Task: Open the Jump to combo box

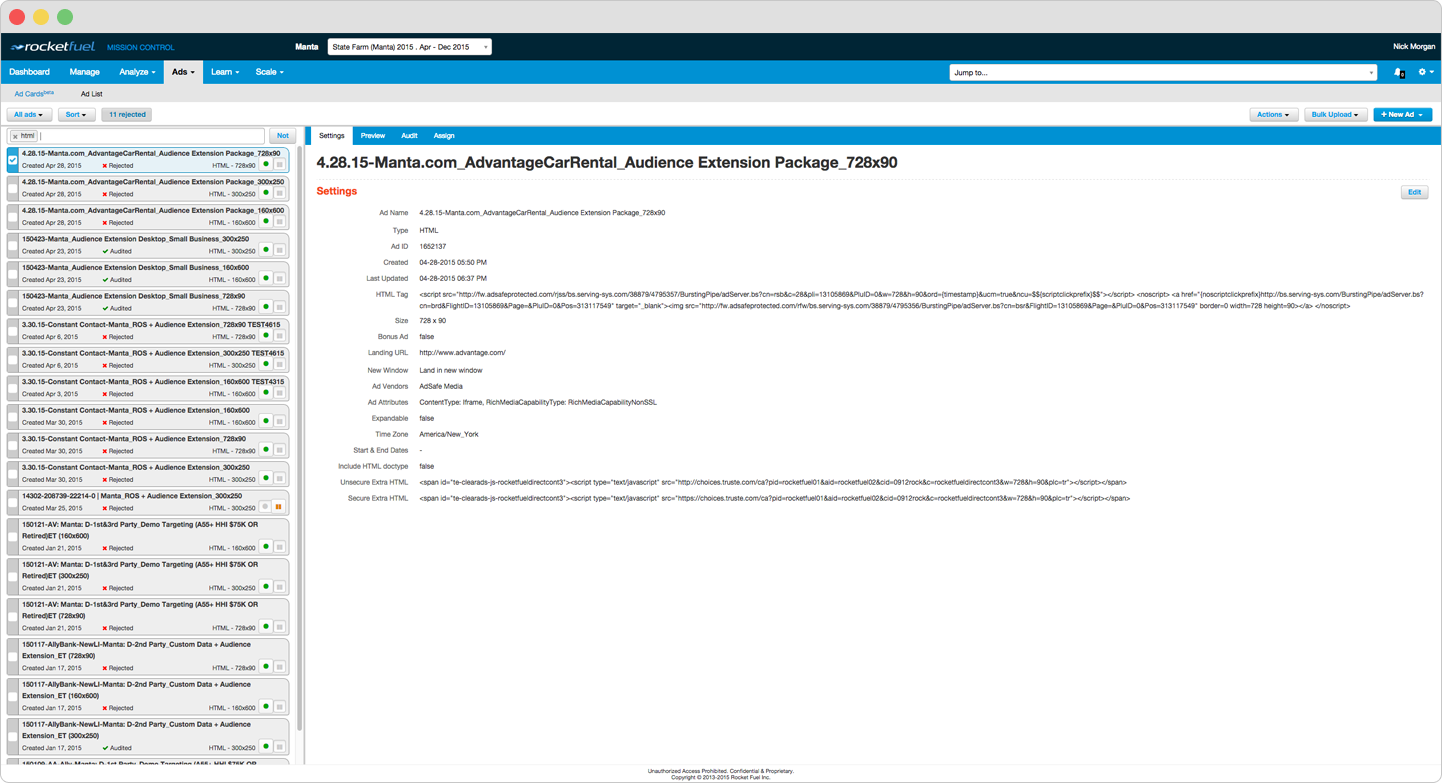Action: [x=1163, y=72]
